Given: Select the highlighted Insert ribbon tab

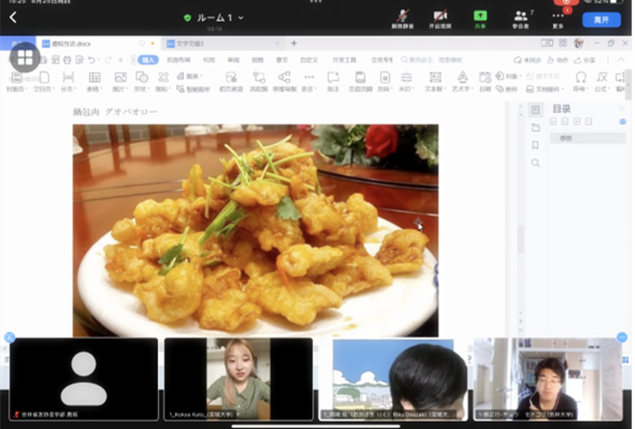Looking at the screenshot, I should [x=148, y=60].
